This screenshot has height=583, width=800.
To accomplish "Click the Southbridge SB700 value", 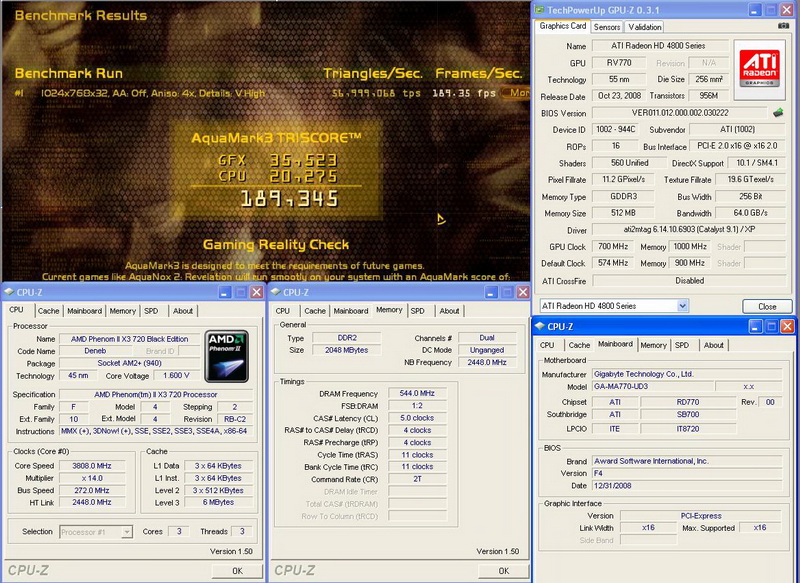I will [688, 414].
